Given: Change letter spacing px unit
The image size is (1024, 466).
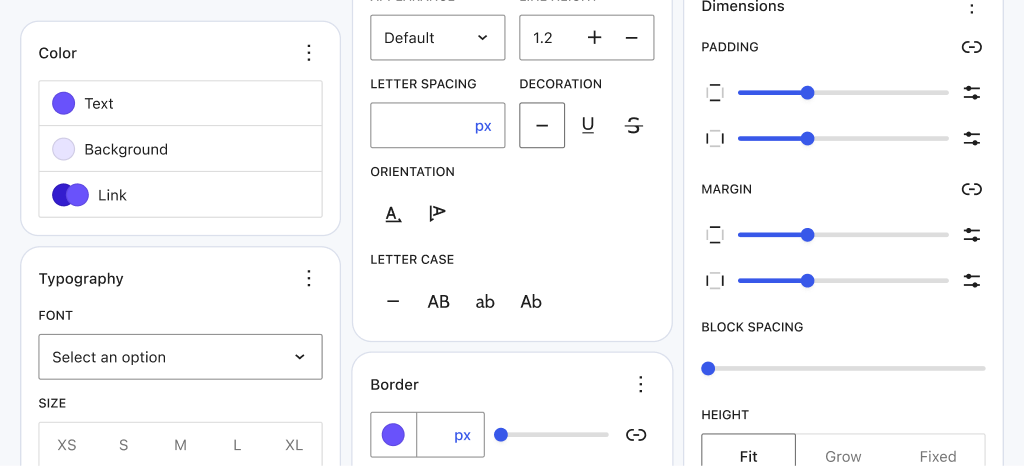Looking at the screenshot, I should 483,126.
